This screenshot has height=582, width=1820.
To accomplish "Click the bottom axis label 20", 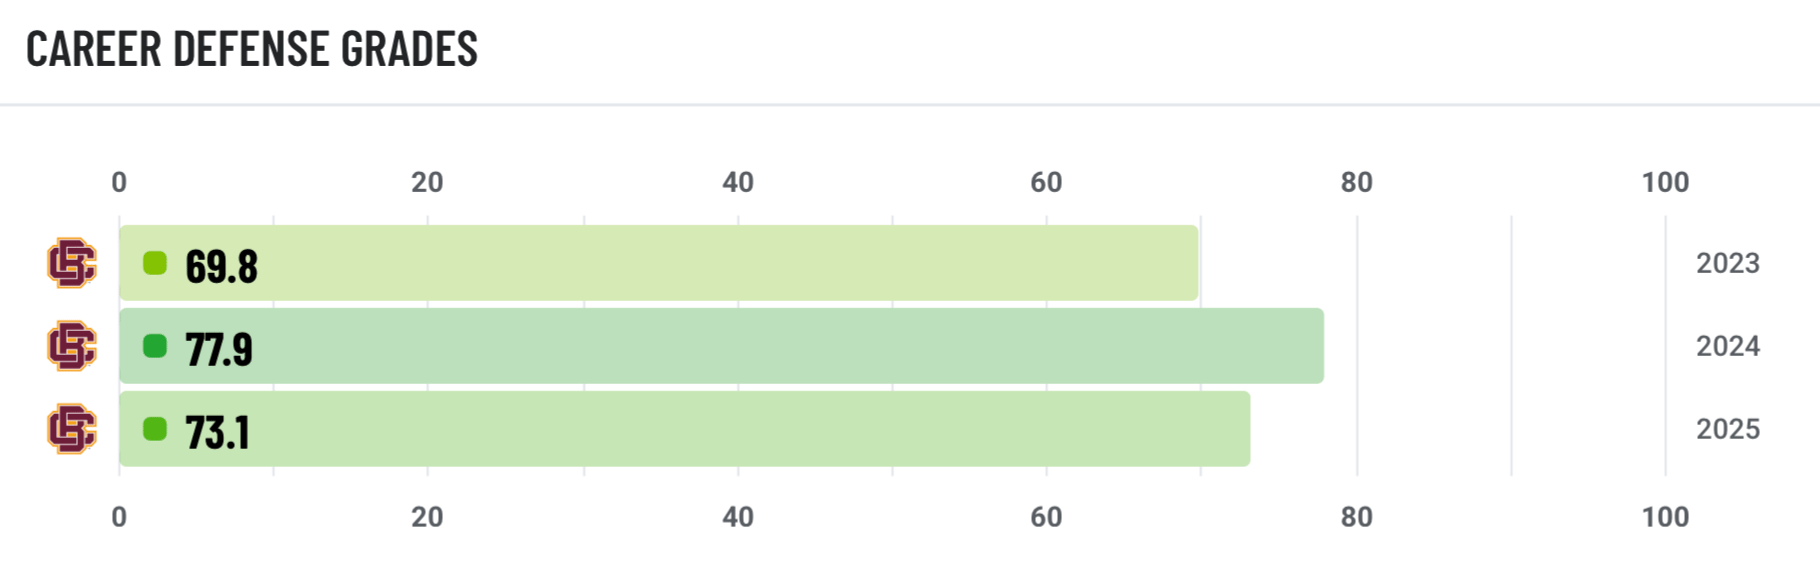I will [x=427, y=517].
